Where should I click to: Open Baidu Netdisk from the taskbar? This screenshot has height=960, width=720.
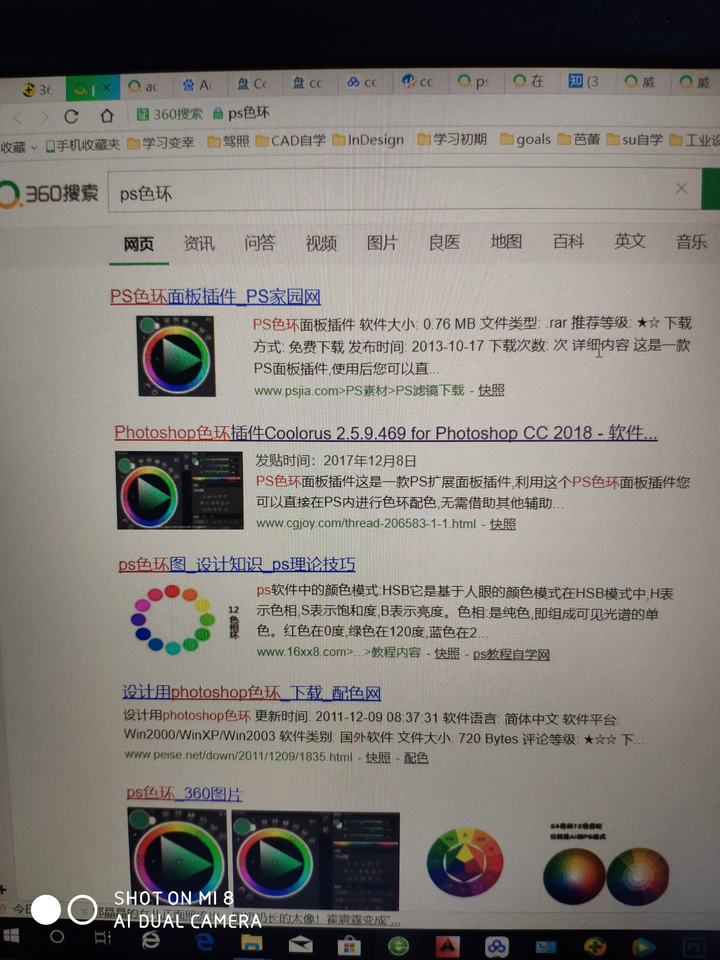coord(497,948)
